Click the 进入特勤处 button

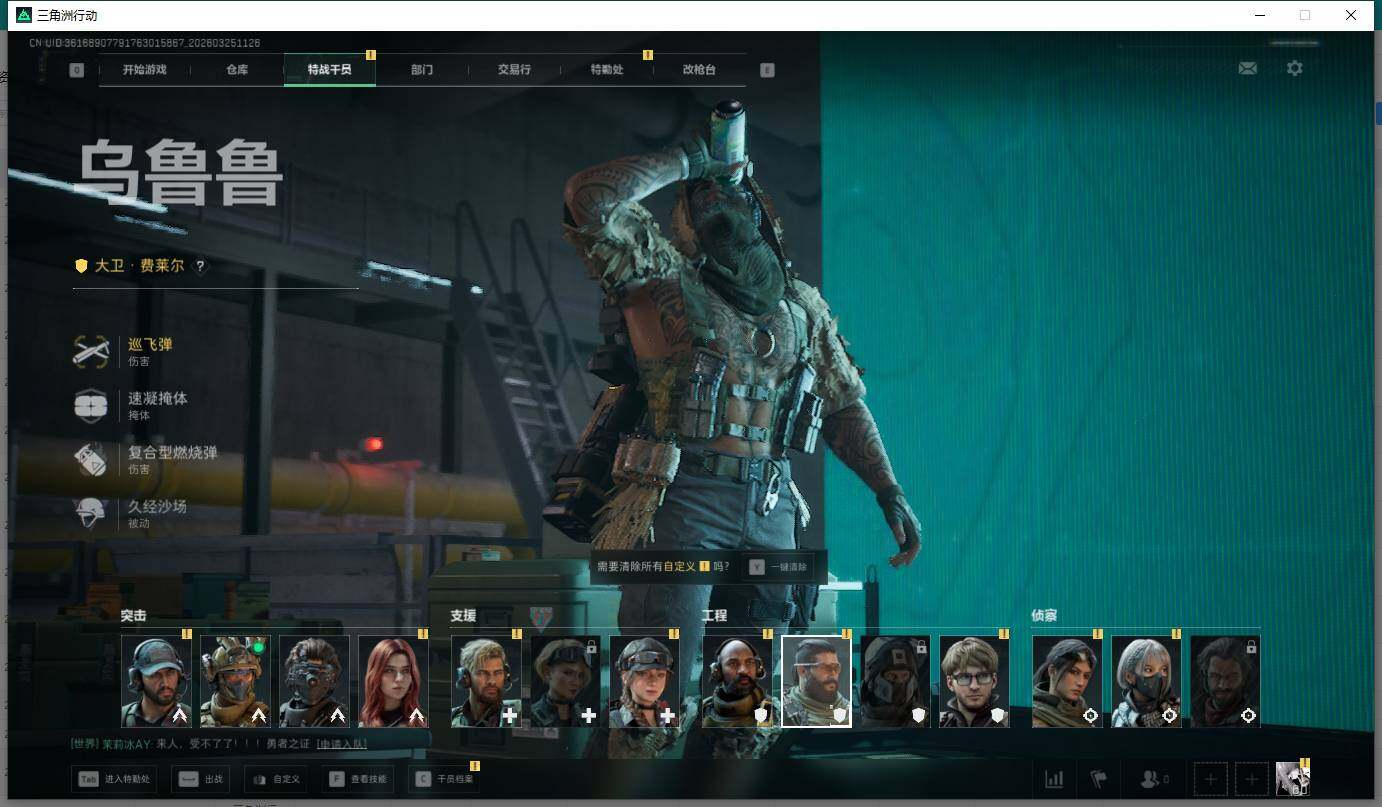(x=114, y=779)
